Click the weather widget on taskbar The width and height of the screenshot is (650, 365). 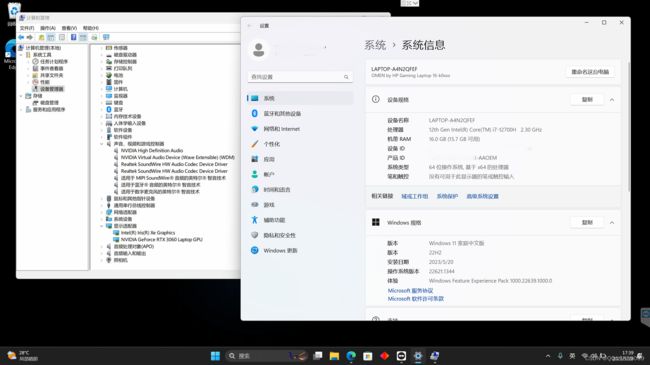23,356
